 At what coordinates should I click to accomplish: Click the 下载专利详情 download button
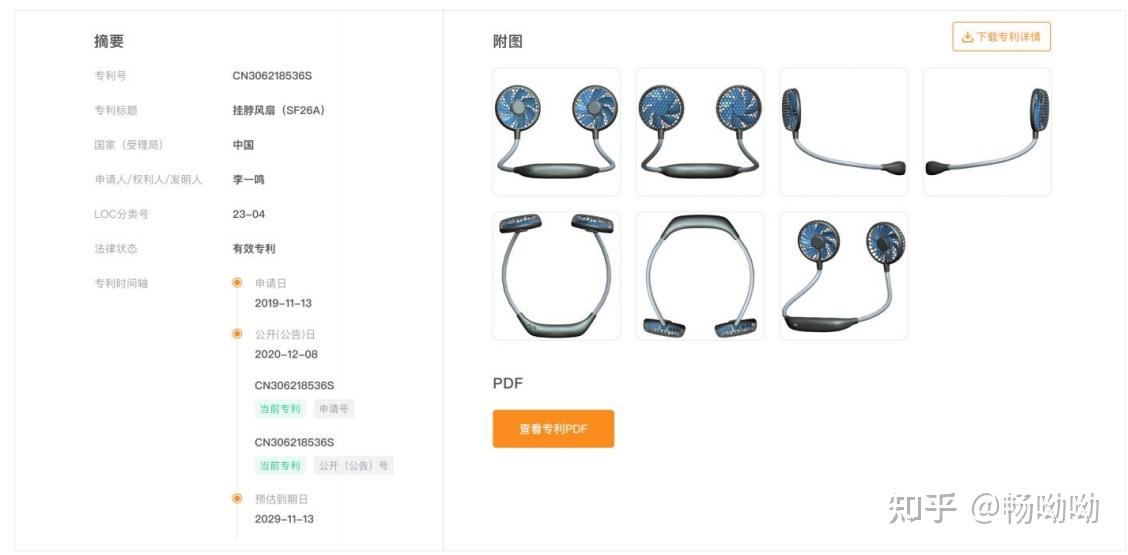(1001, 37)
